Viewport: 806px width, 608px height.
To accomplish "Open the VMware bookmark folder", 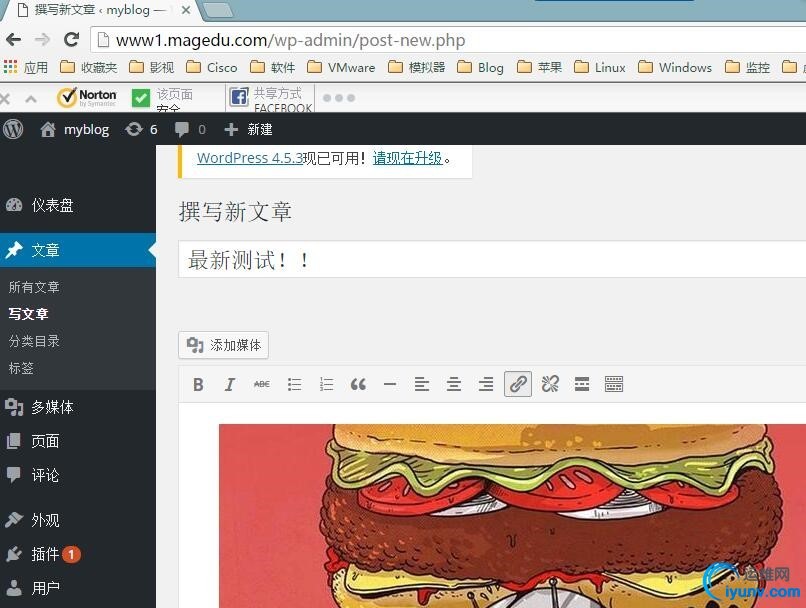I will pos(341,67).
